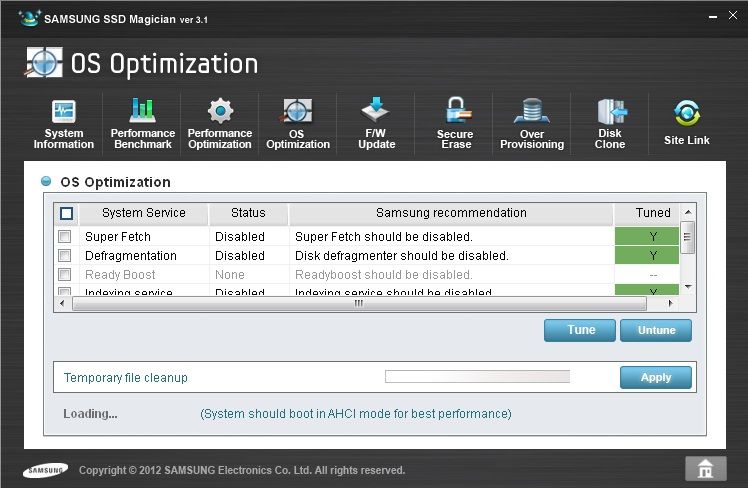Close the SSD Magician window
Screen dimensions: 748x488
point(733,15)
